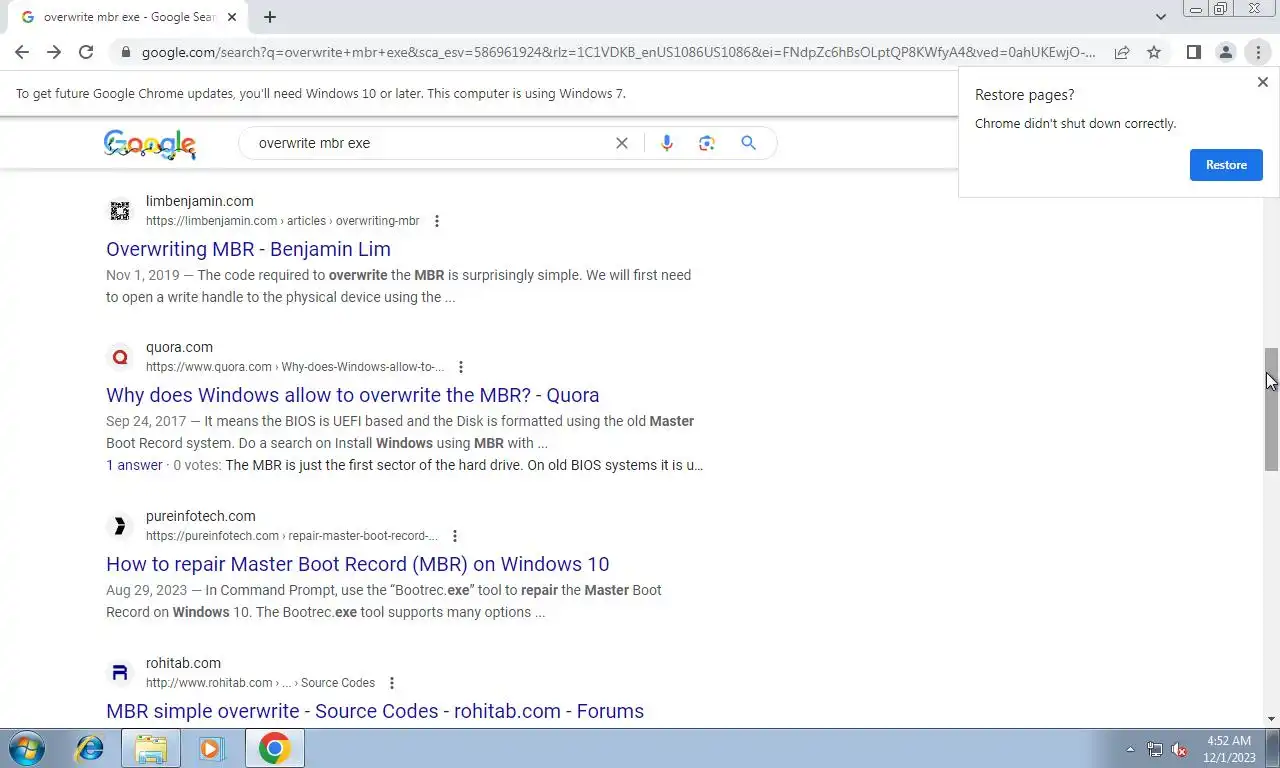Viewport: 1280px width, 768px height.
Task: Click the blue Google search magnifier
Action: pos(748,143)
